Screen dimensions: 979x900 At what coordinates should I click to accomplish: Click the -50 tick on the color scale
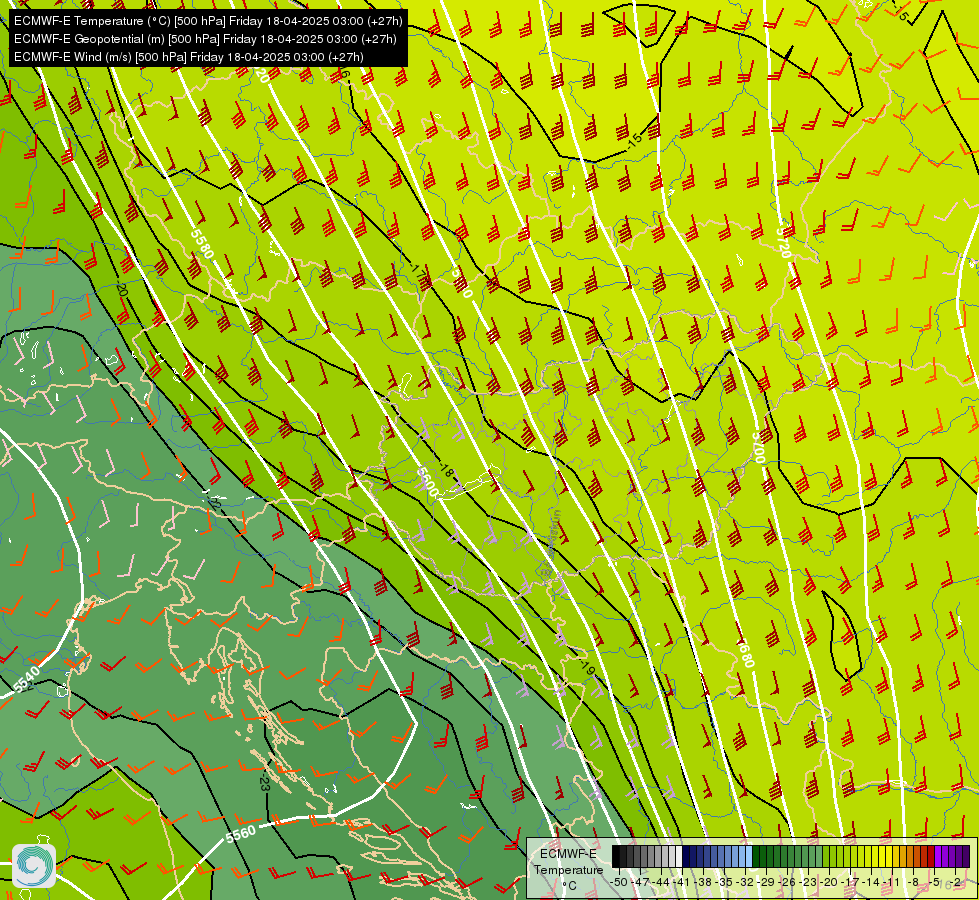point(619,882)
